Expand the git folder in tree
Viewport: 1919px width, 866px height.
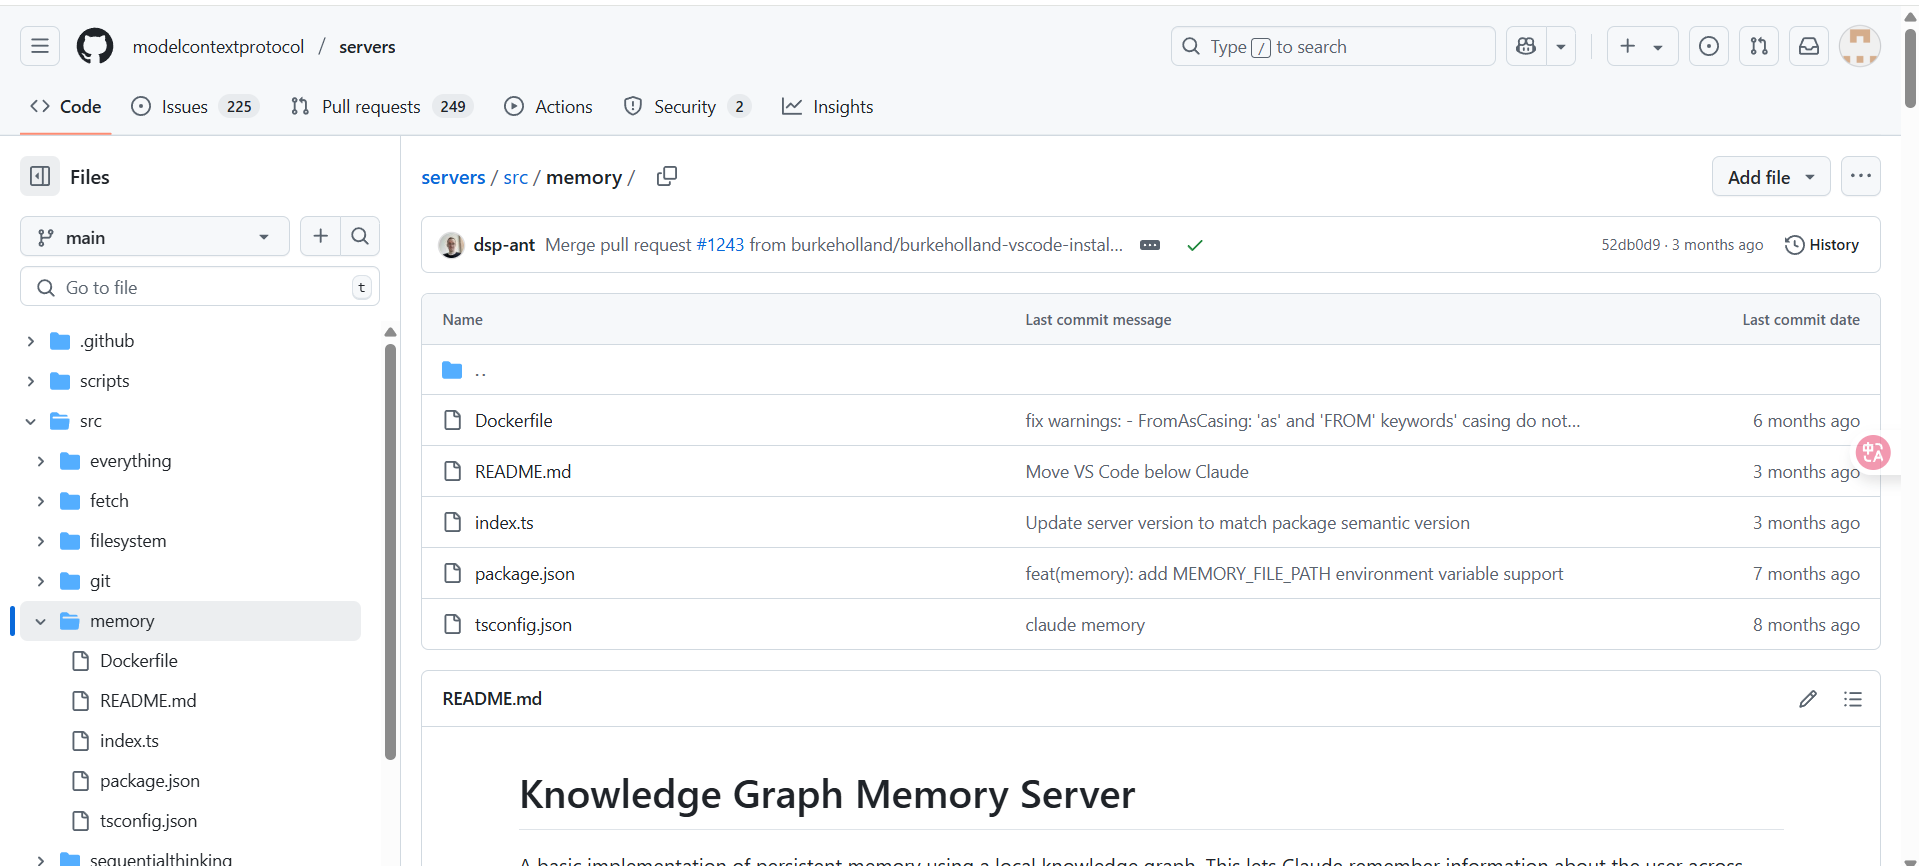point(41,581)
